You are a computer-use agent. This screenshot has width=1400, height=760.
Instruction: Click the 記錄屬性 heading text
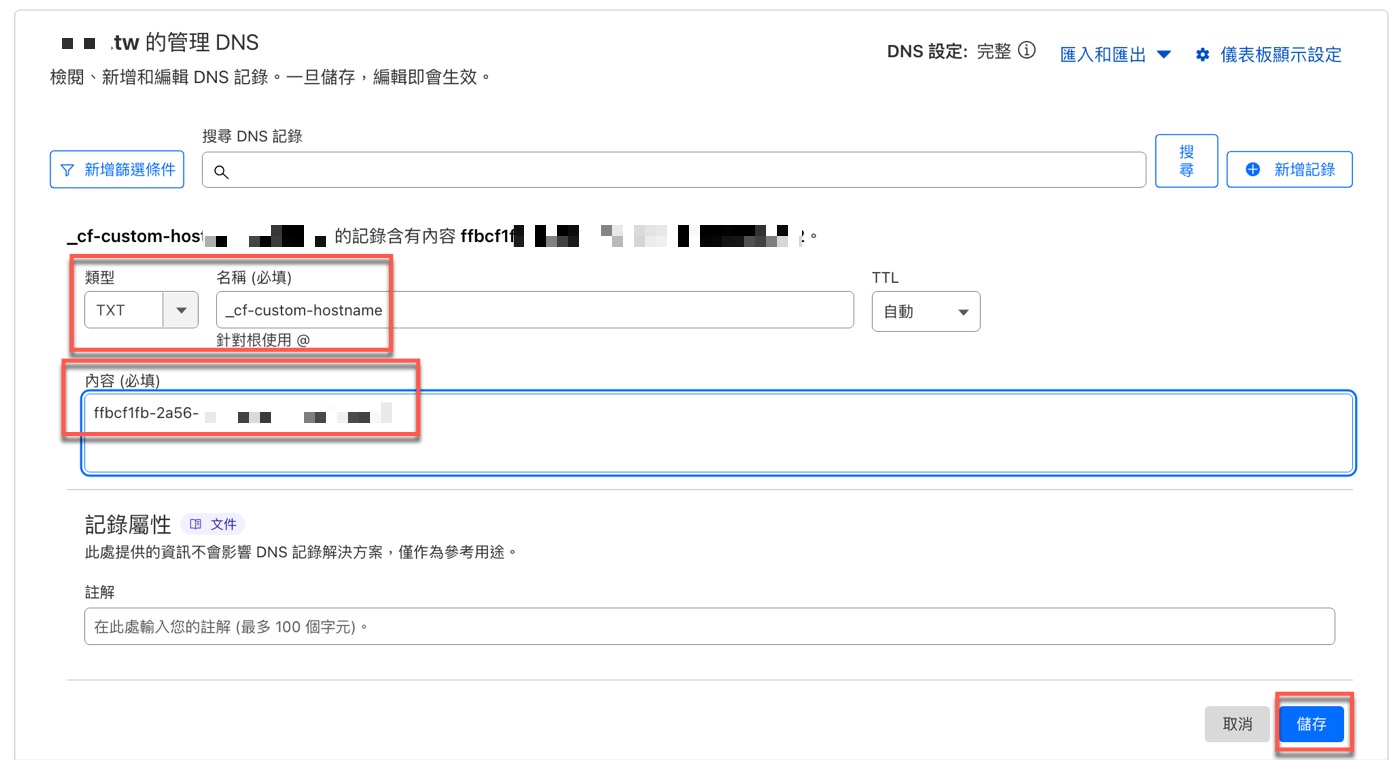129,524
